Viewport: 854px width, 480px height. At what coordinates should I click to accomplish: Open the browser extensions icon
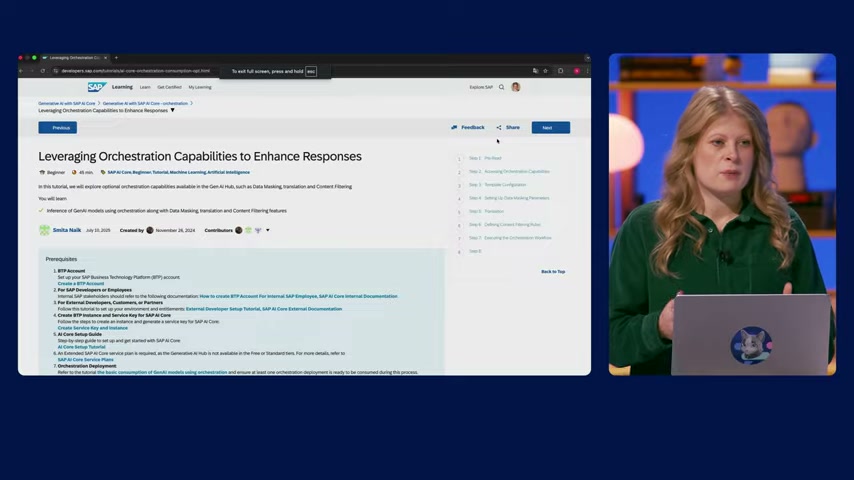[x=560, y=71]
